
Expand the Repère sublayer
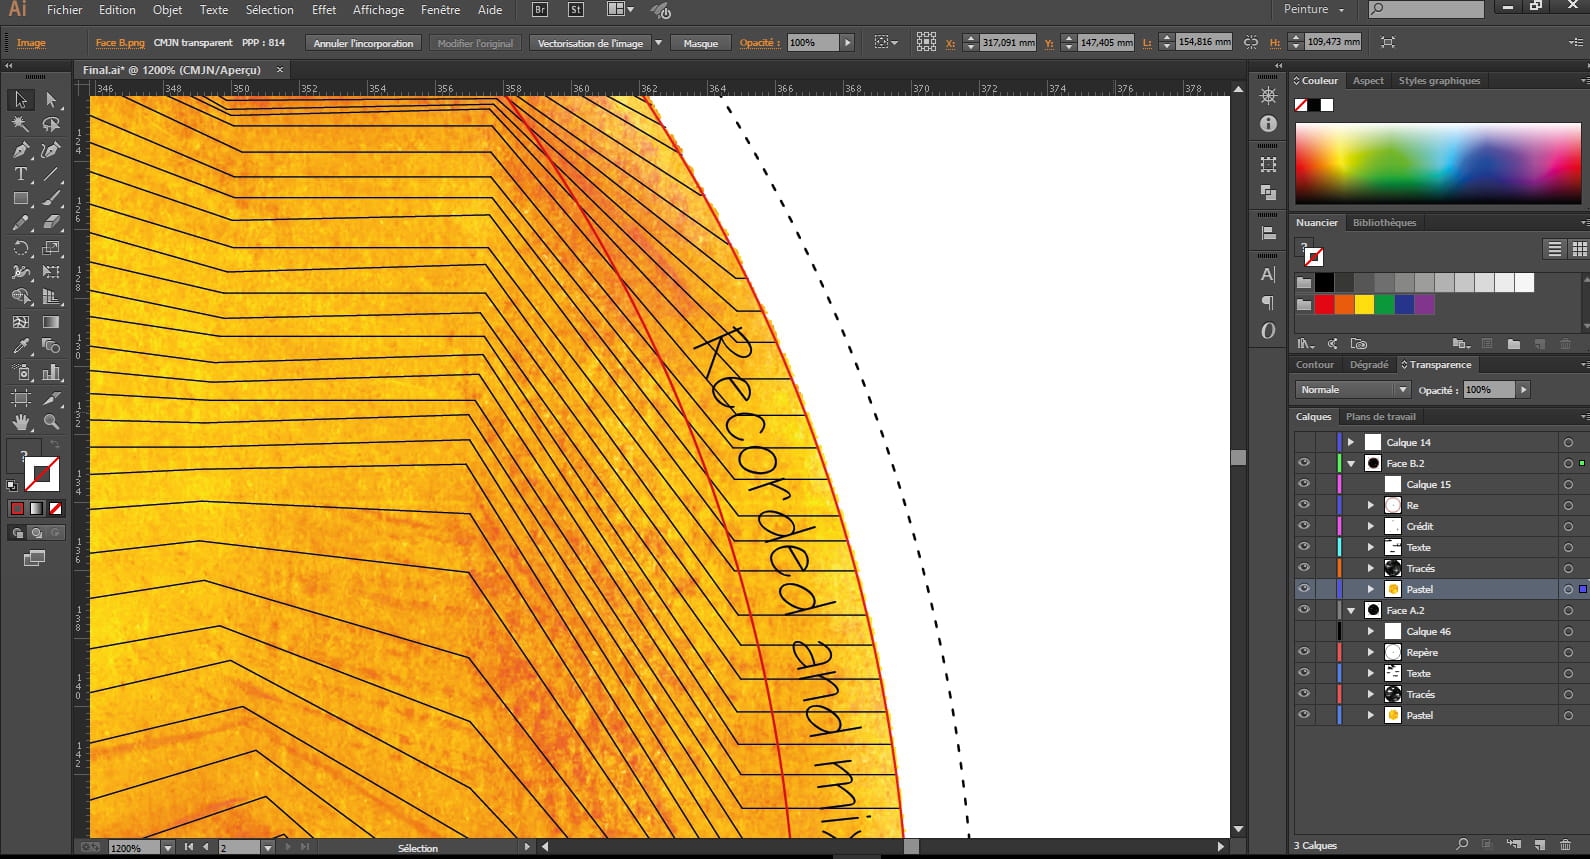point(1371,652)
